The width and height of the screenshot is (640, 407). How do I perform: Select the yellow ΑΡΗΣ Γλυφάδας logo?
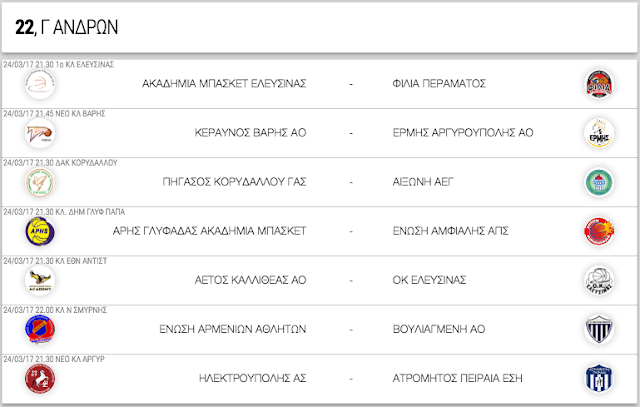(40, 231)
